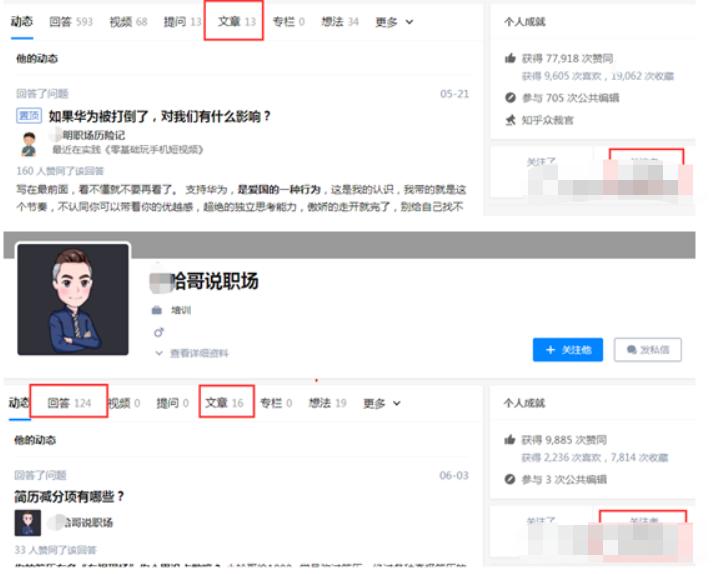This screenshot has height=574, width=718.
Task: Switch to the 提问 0 tab
Action: tap(173, 403)
